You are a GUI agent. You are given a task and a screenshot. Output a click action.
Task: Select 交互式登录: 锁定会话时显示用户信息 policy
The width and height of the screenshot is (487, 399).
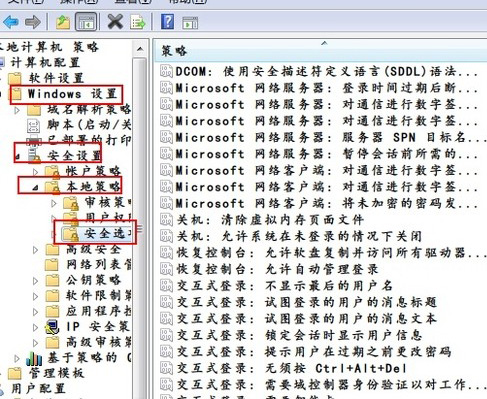tap(299, 335)
